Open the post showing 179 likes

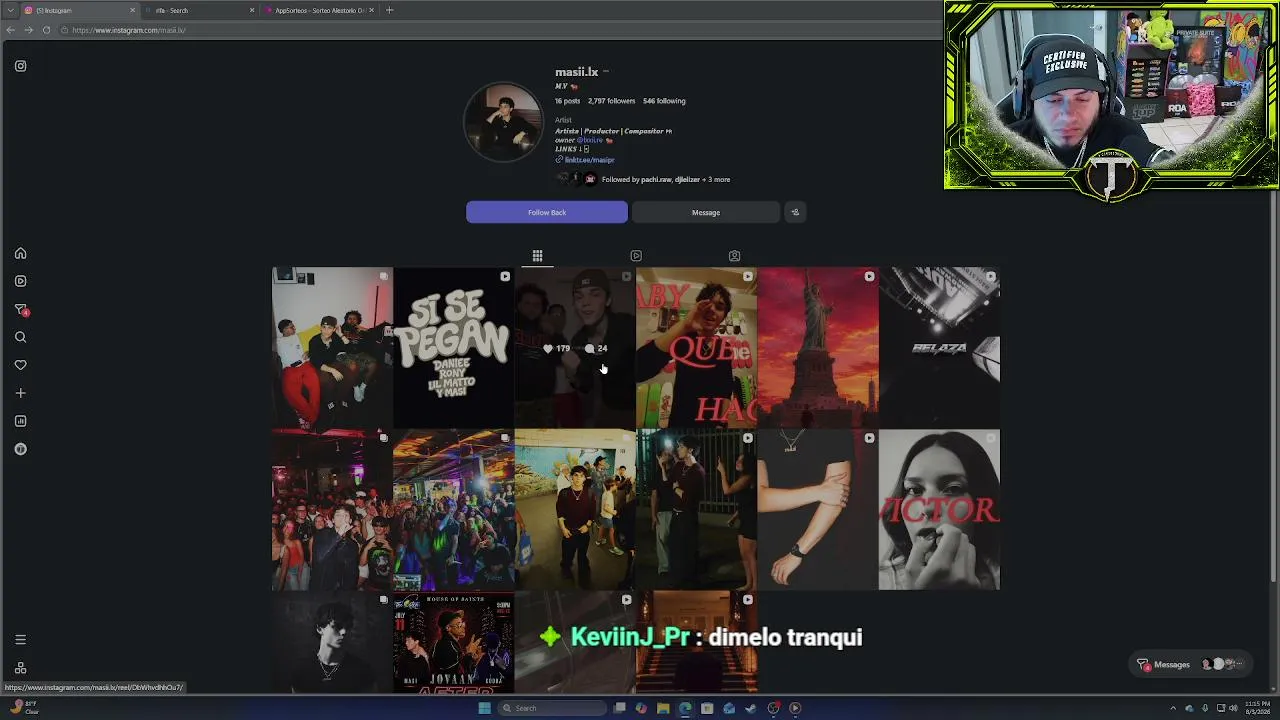pos(575,347)
